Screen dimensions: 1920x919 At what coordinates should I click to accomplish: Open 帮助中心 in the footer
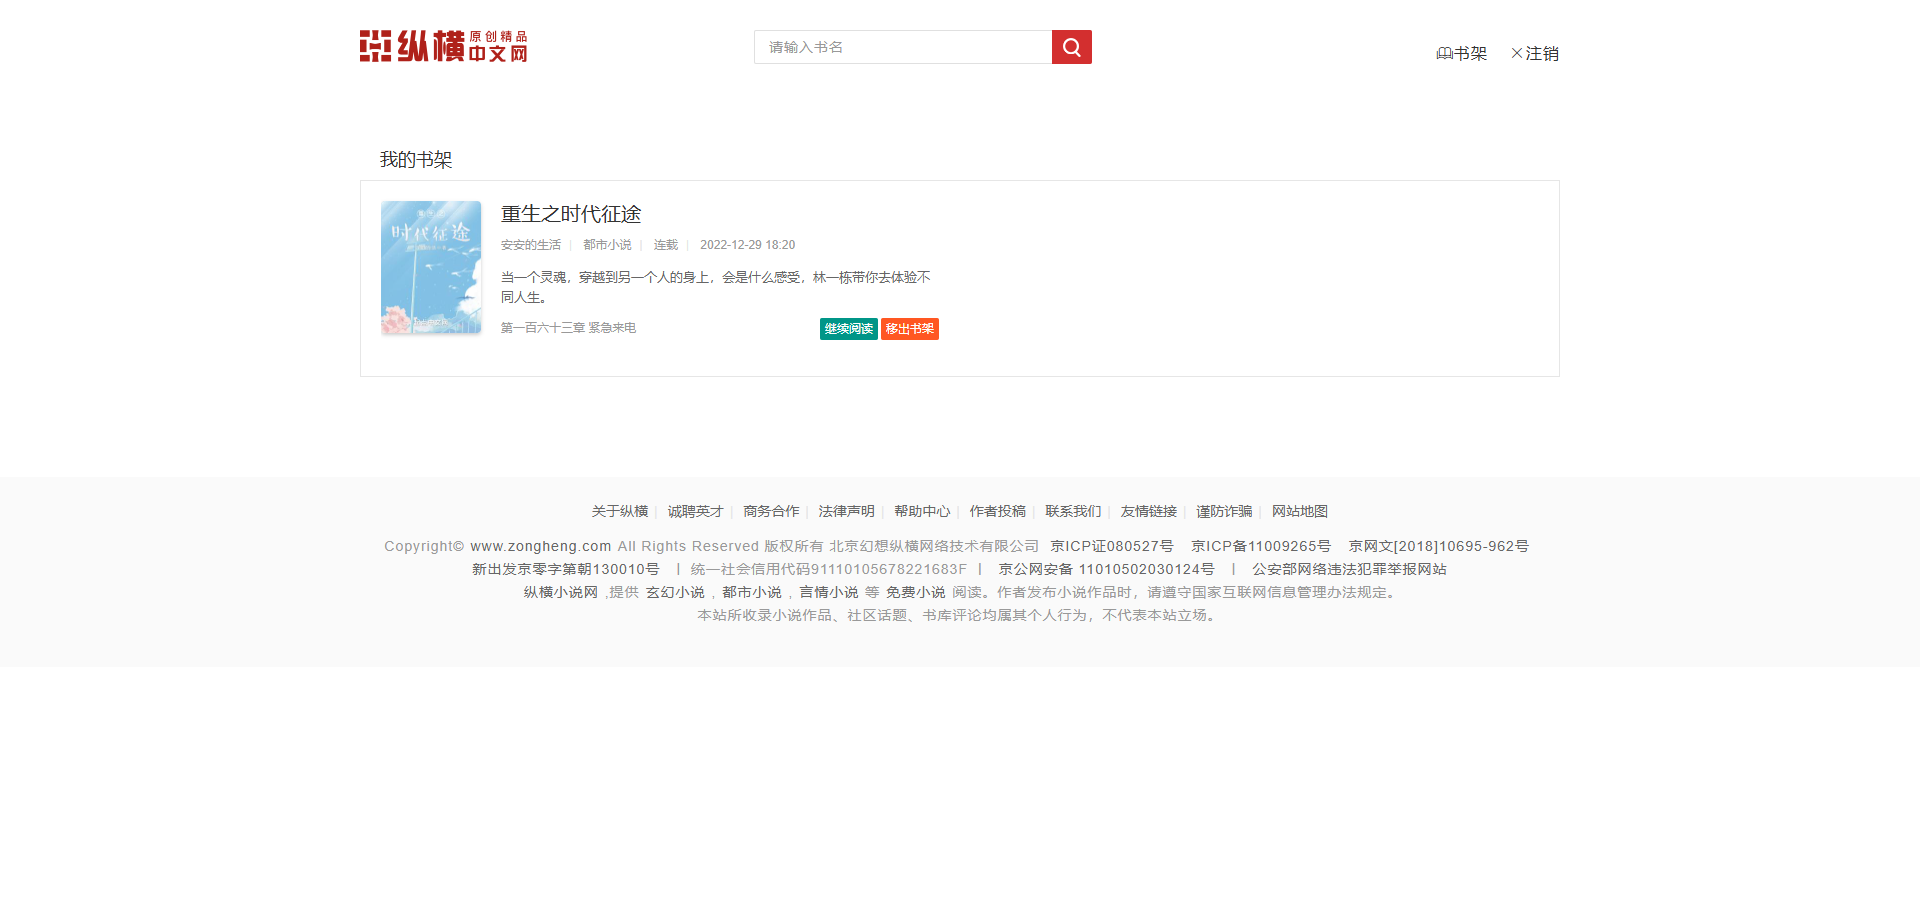[922, 511]
